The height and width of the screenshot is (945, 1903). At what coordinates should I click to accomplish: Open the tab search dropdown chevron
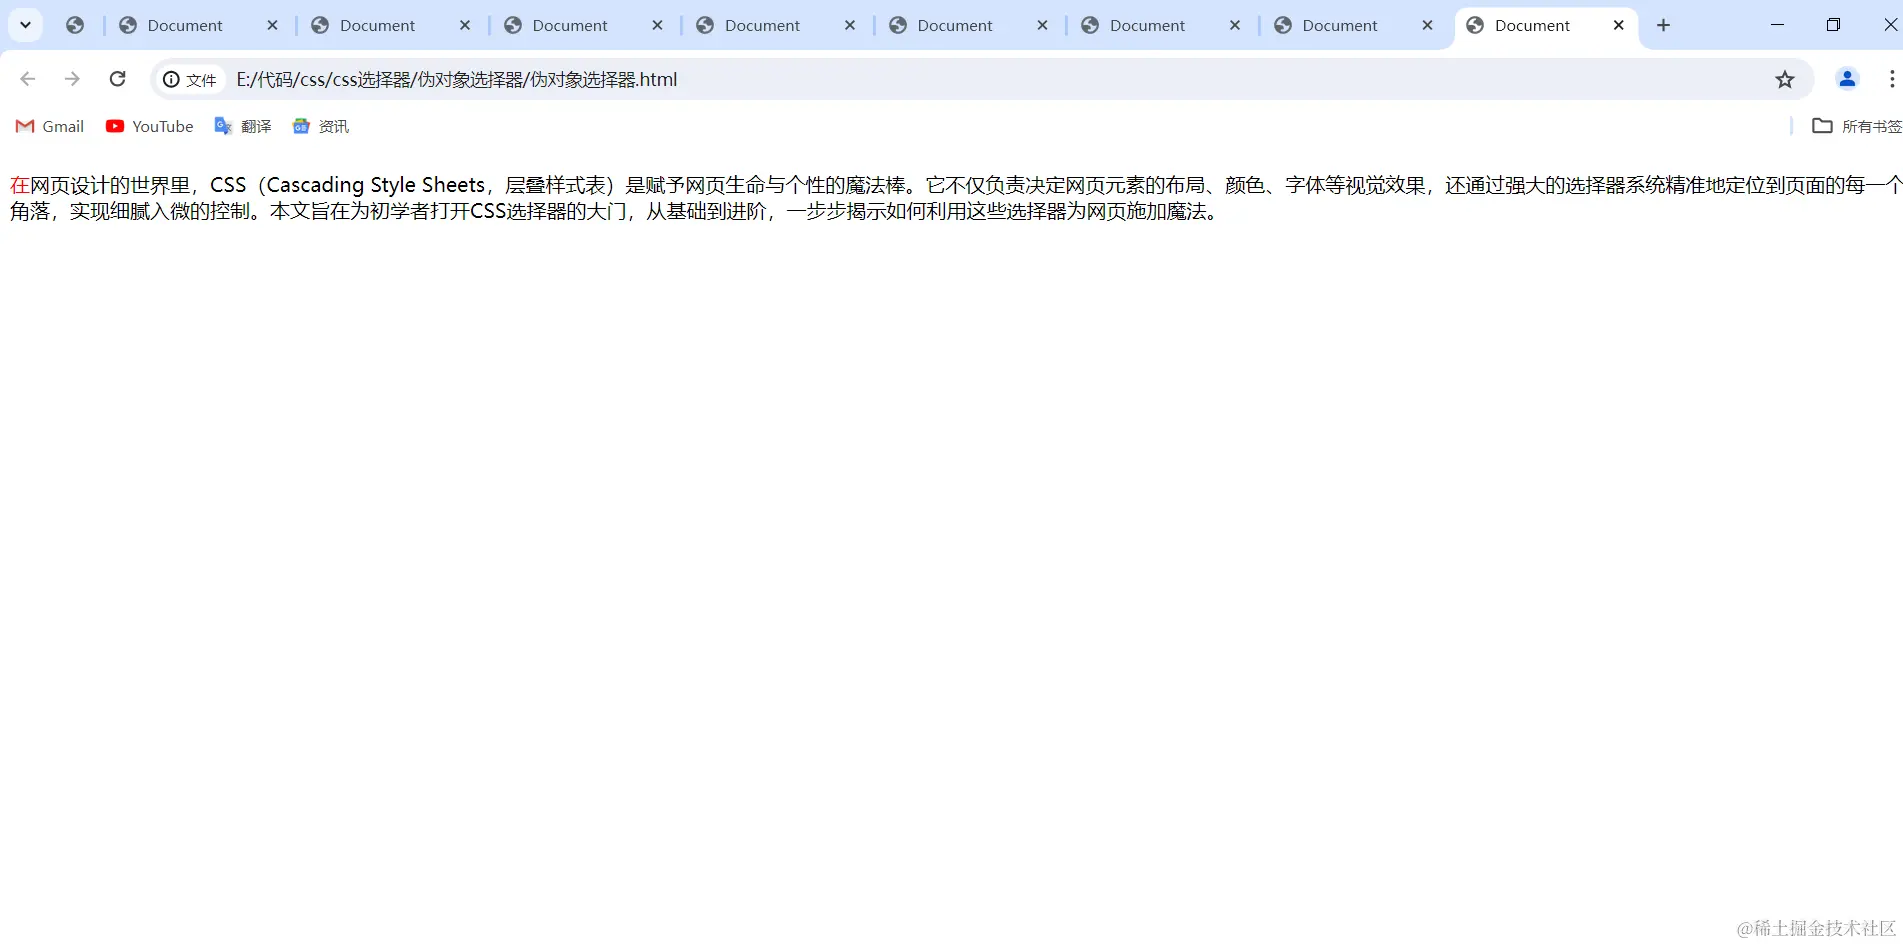coord(25,25)
